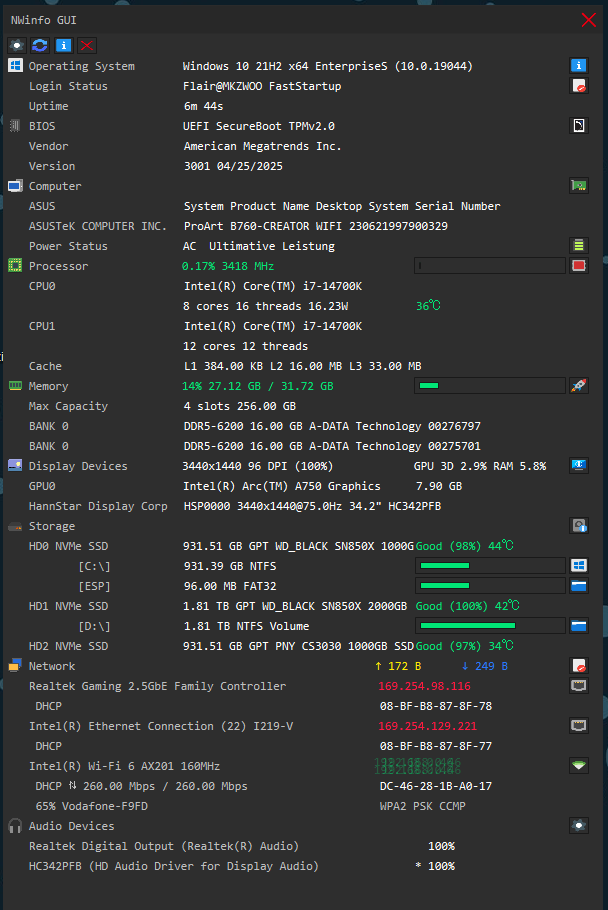The width and height of the screenshot is (608, 910).
Task: Click the Power Status battery icon button
Action: coord(578,245)
